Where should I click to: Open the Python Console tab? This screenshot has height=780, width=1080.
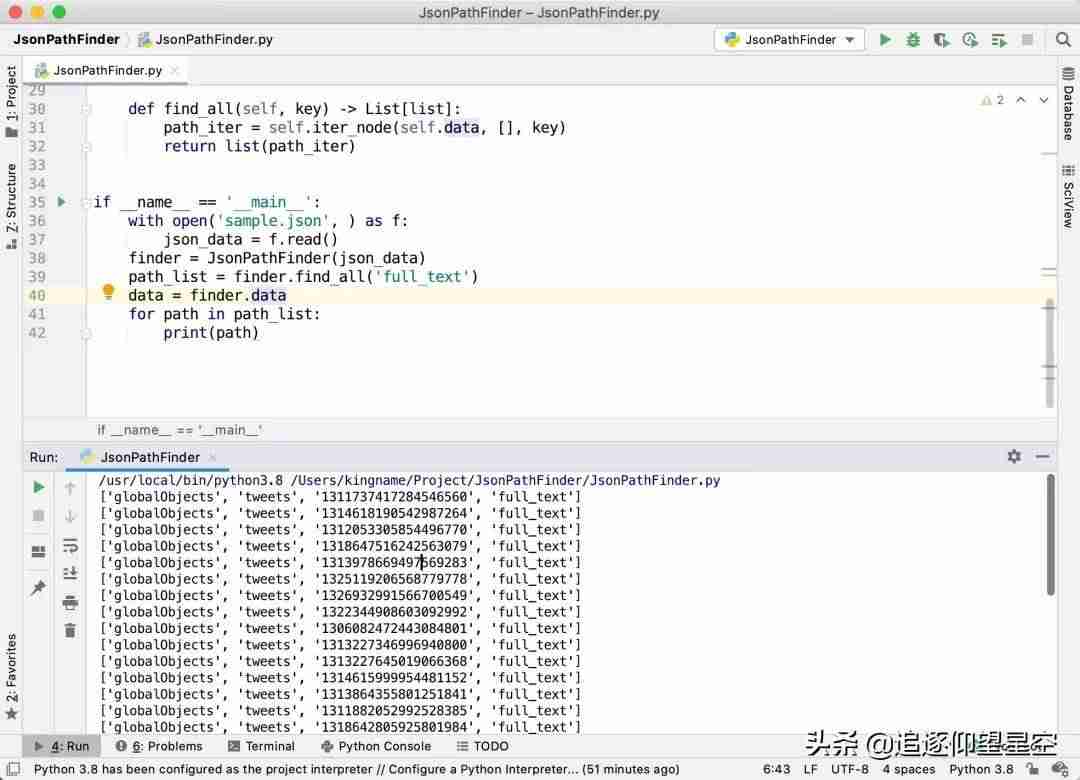click(x=376, y=746)
